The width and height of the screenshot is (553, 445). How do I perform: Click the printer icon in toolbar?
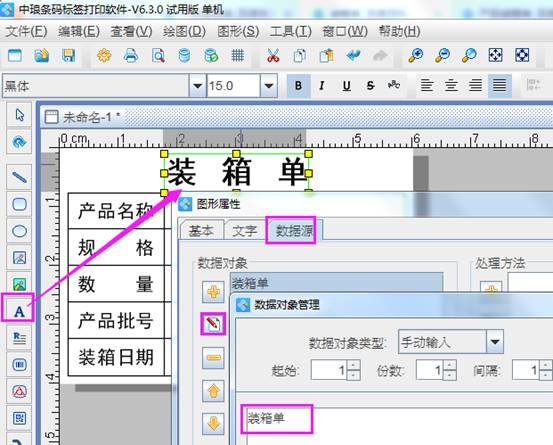[x=131, y=55]
